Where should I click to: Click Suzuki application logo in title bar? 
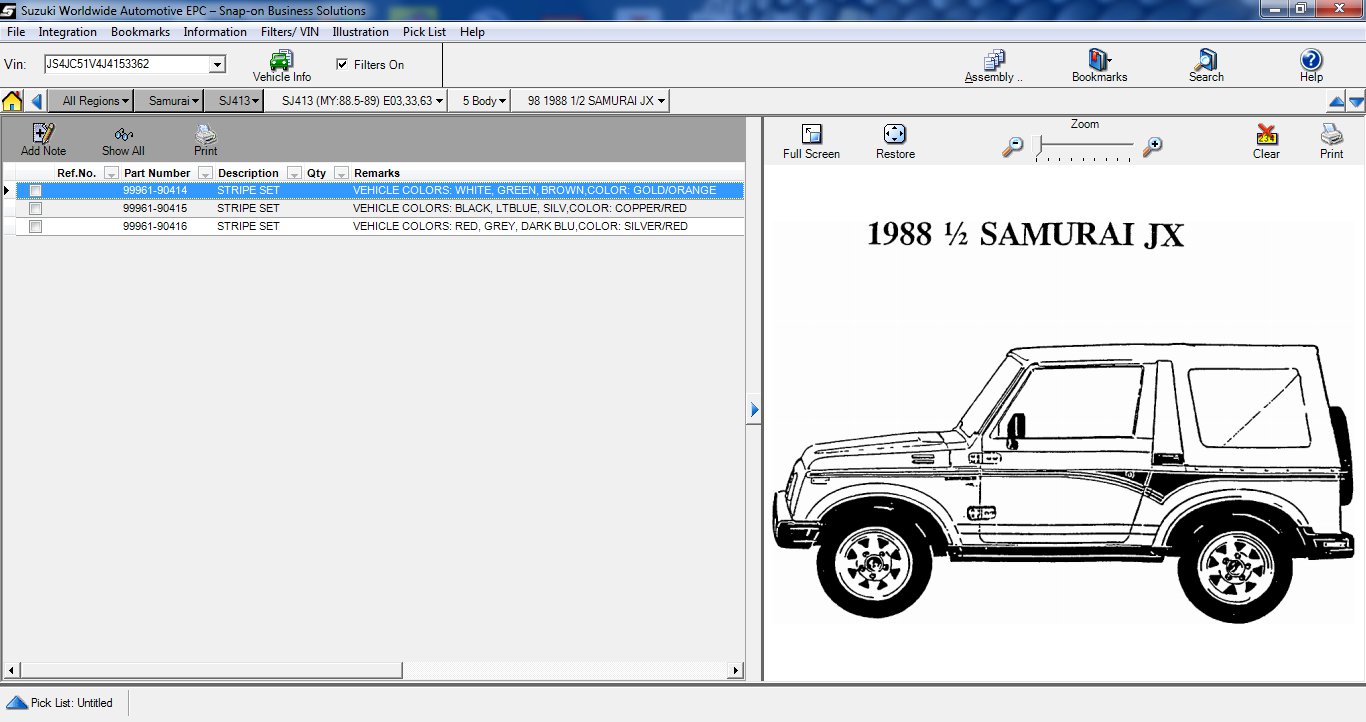pos(9,10)
